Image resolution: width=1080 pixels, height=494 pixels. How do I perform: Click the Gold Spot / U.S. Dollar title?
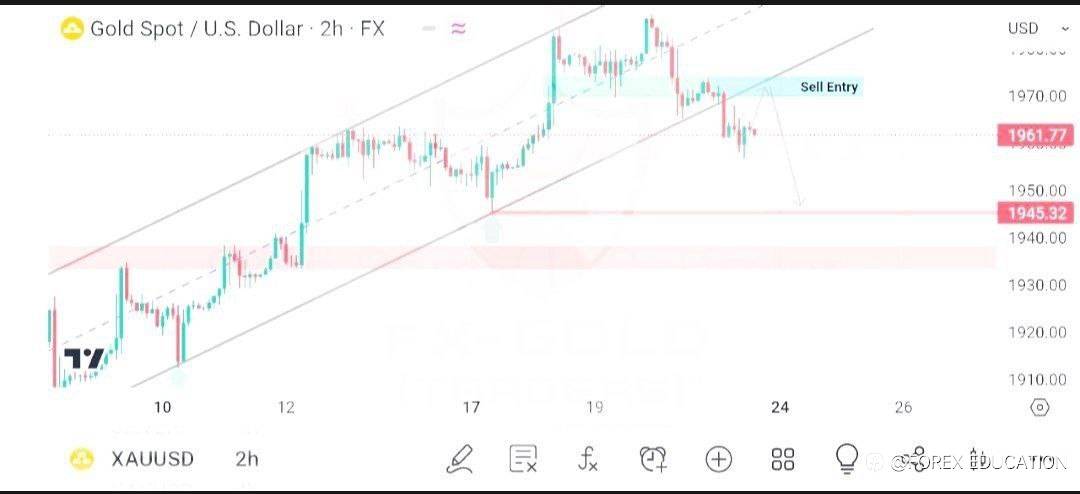point(196,29)
